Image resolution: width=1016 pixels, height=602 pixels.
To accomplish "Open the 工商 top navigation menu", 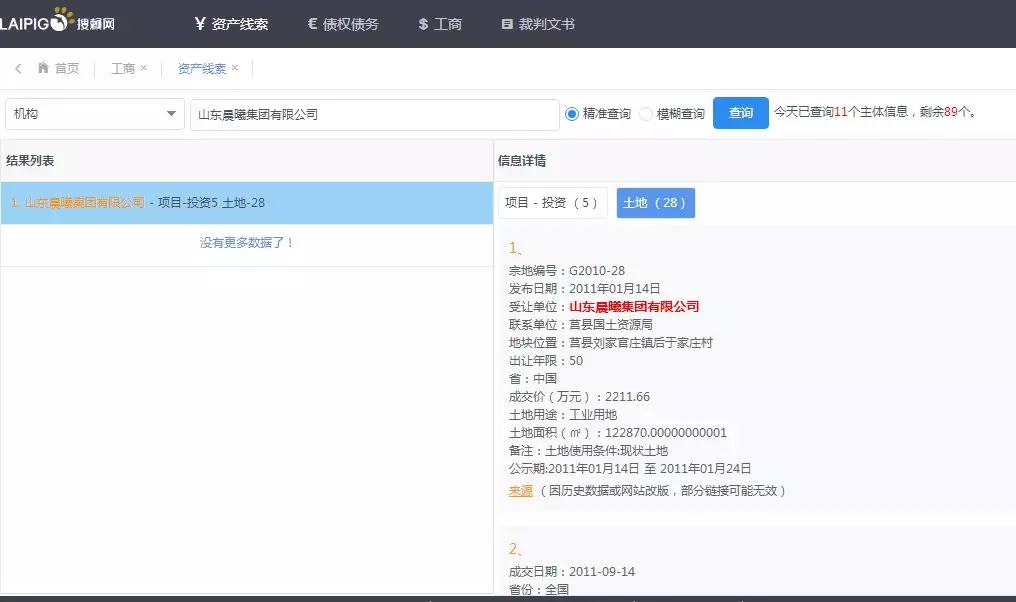I will [440, 24].
